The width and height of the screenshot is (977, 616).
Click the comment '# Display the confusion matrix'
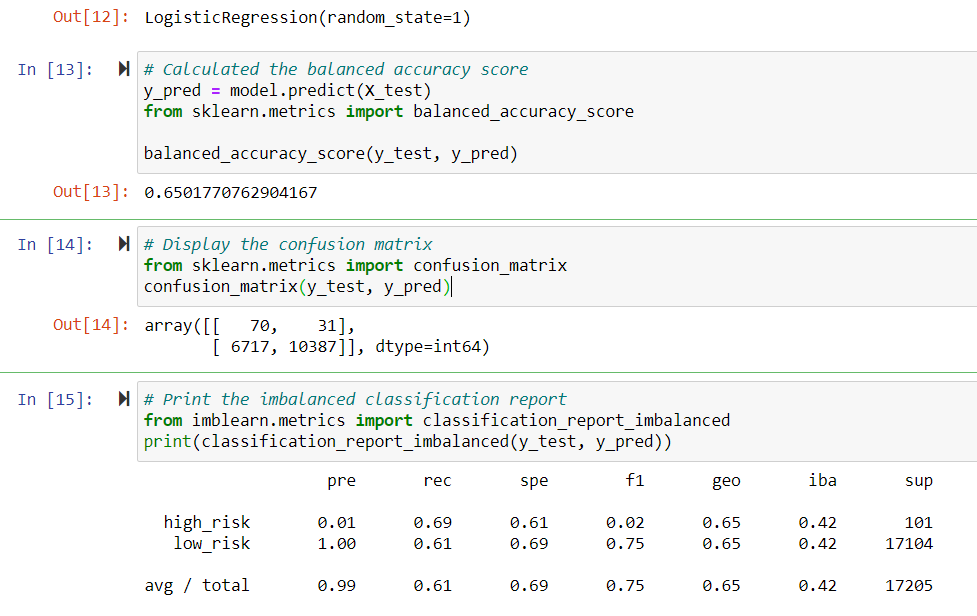click(x=288, y=244)
